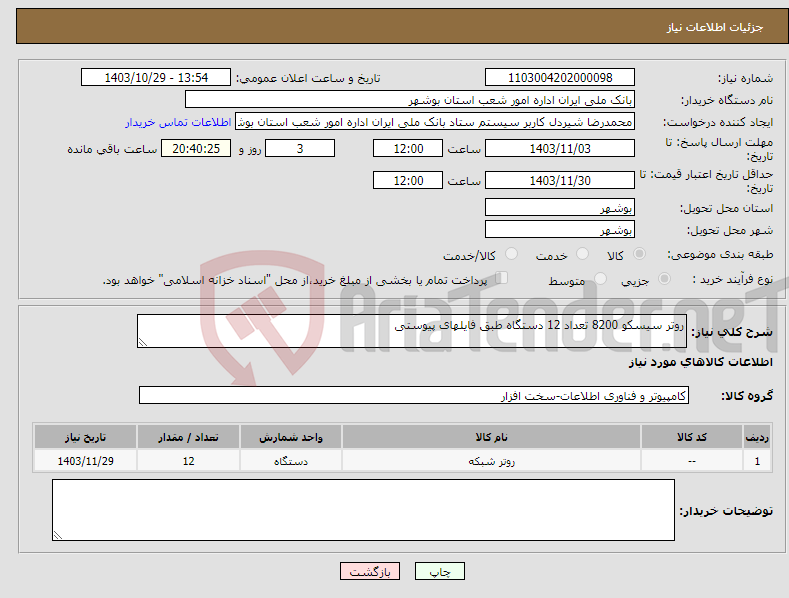Viewport: 789px width, 598px height.
Task: Click the quantity cell showing 12
Action: pyautogui.click(x=188, y=461)
